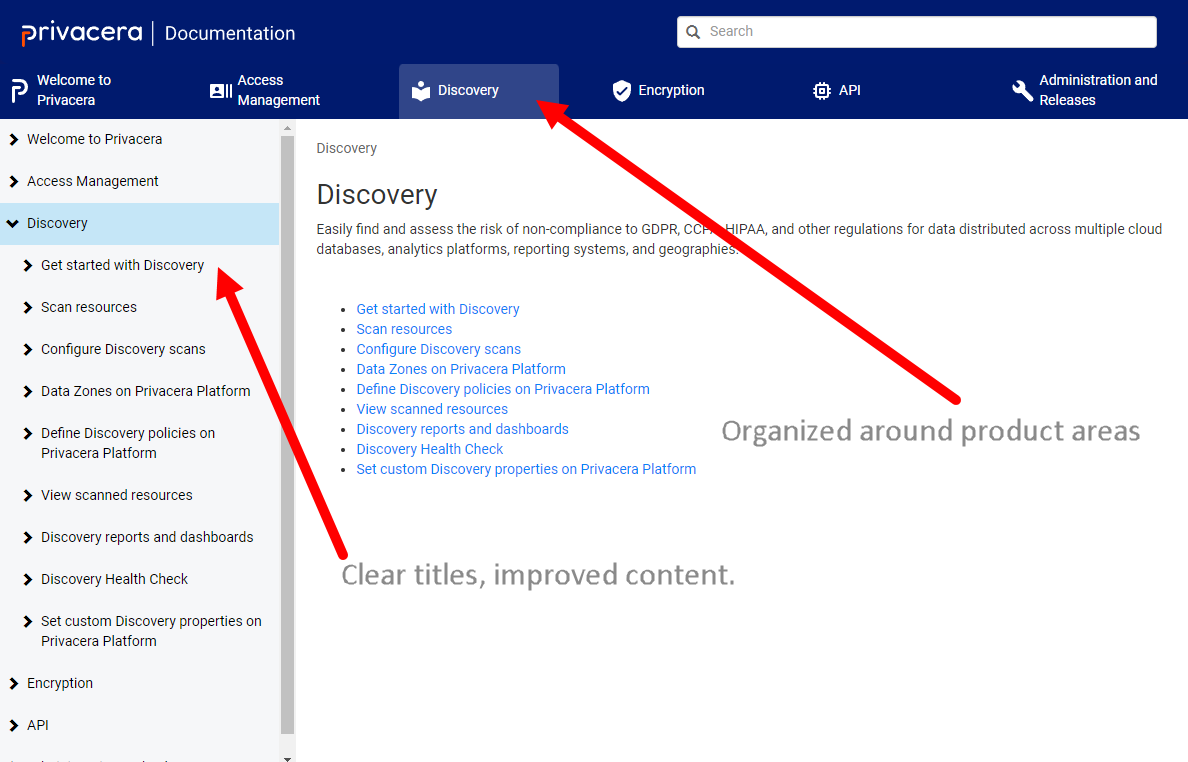The image size is (1188, 762).
Task: Click the sidebar scrollbar down arrow
Action: click(x=288, y=757)
